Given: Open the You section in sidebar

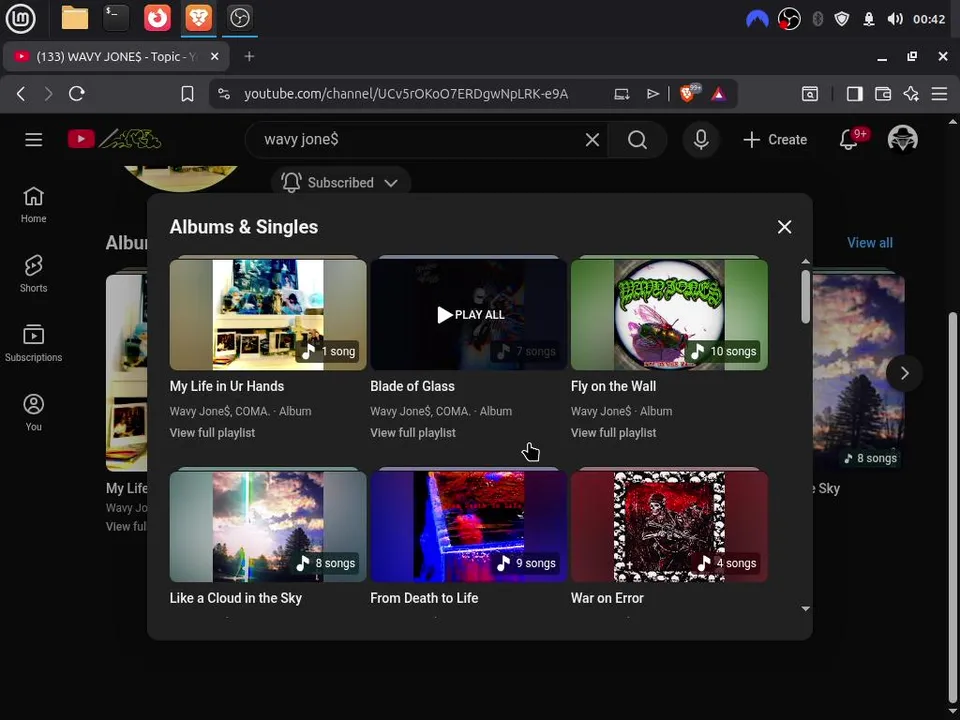Looking at the screenshot, I should (34, 413).
